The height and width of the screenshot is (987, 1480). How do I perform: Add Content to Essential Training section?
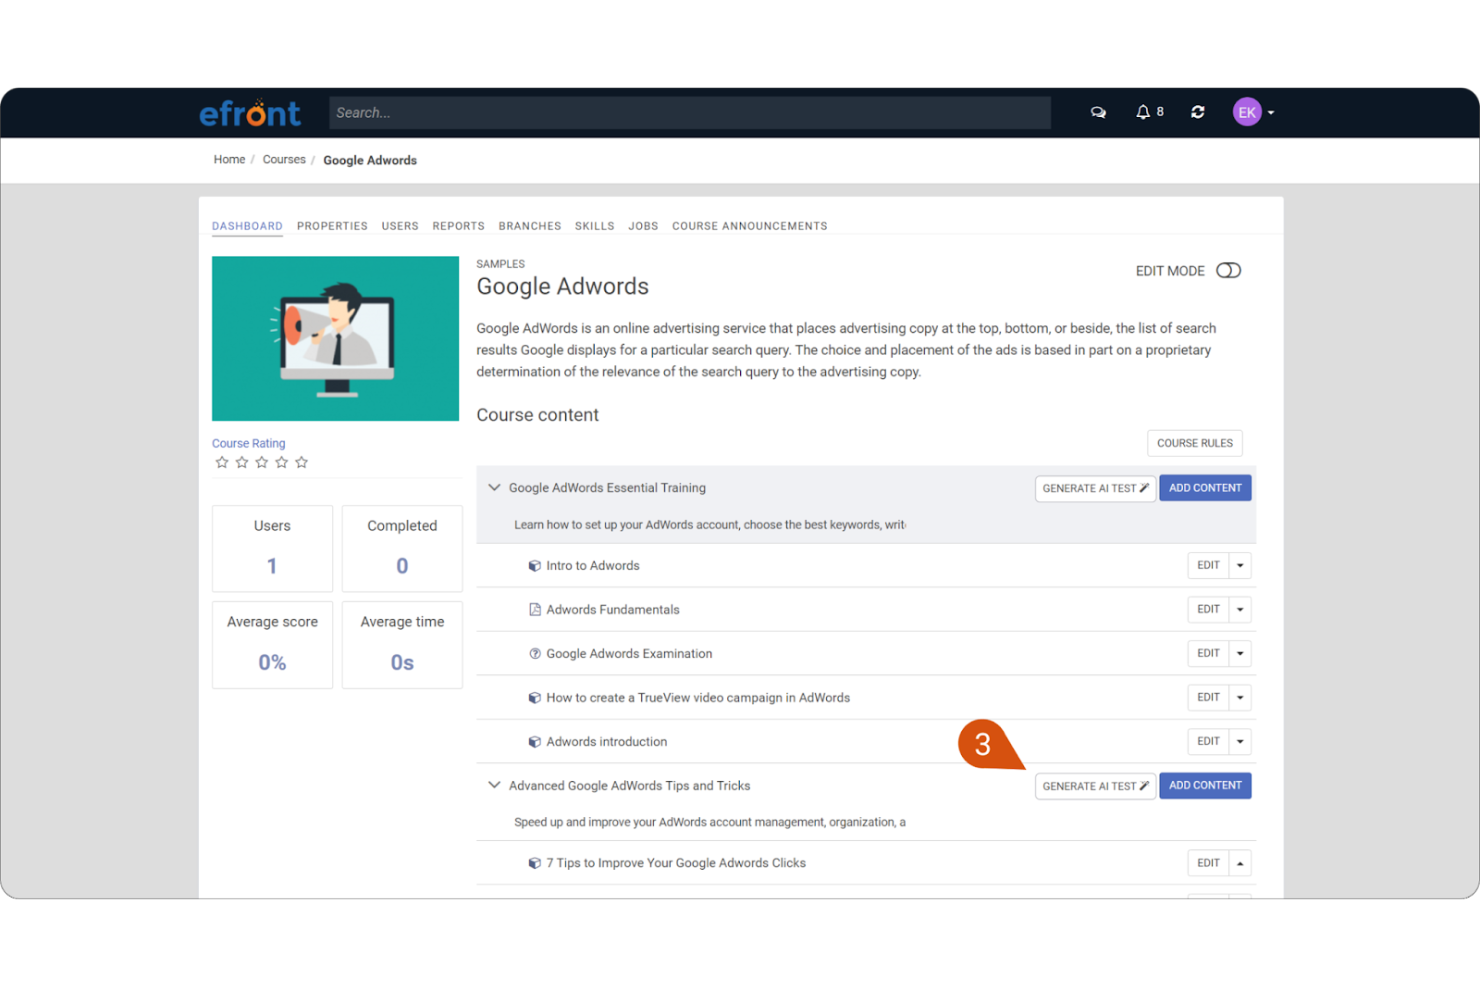click(1205, 488)
